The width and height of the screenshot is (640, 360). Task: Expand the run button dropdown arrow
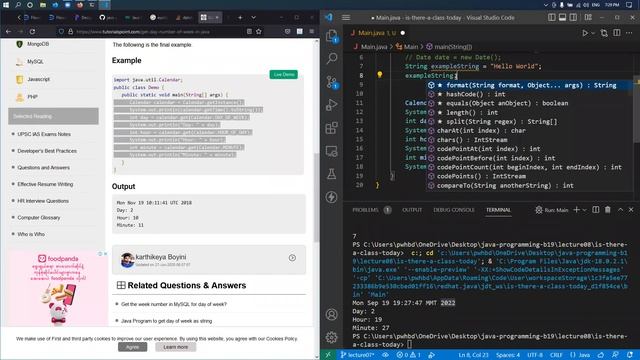[x=593, y=33]
